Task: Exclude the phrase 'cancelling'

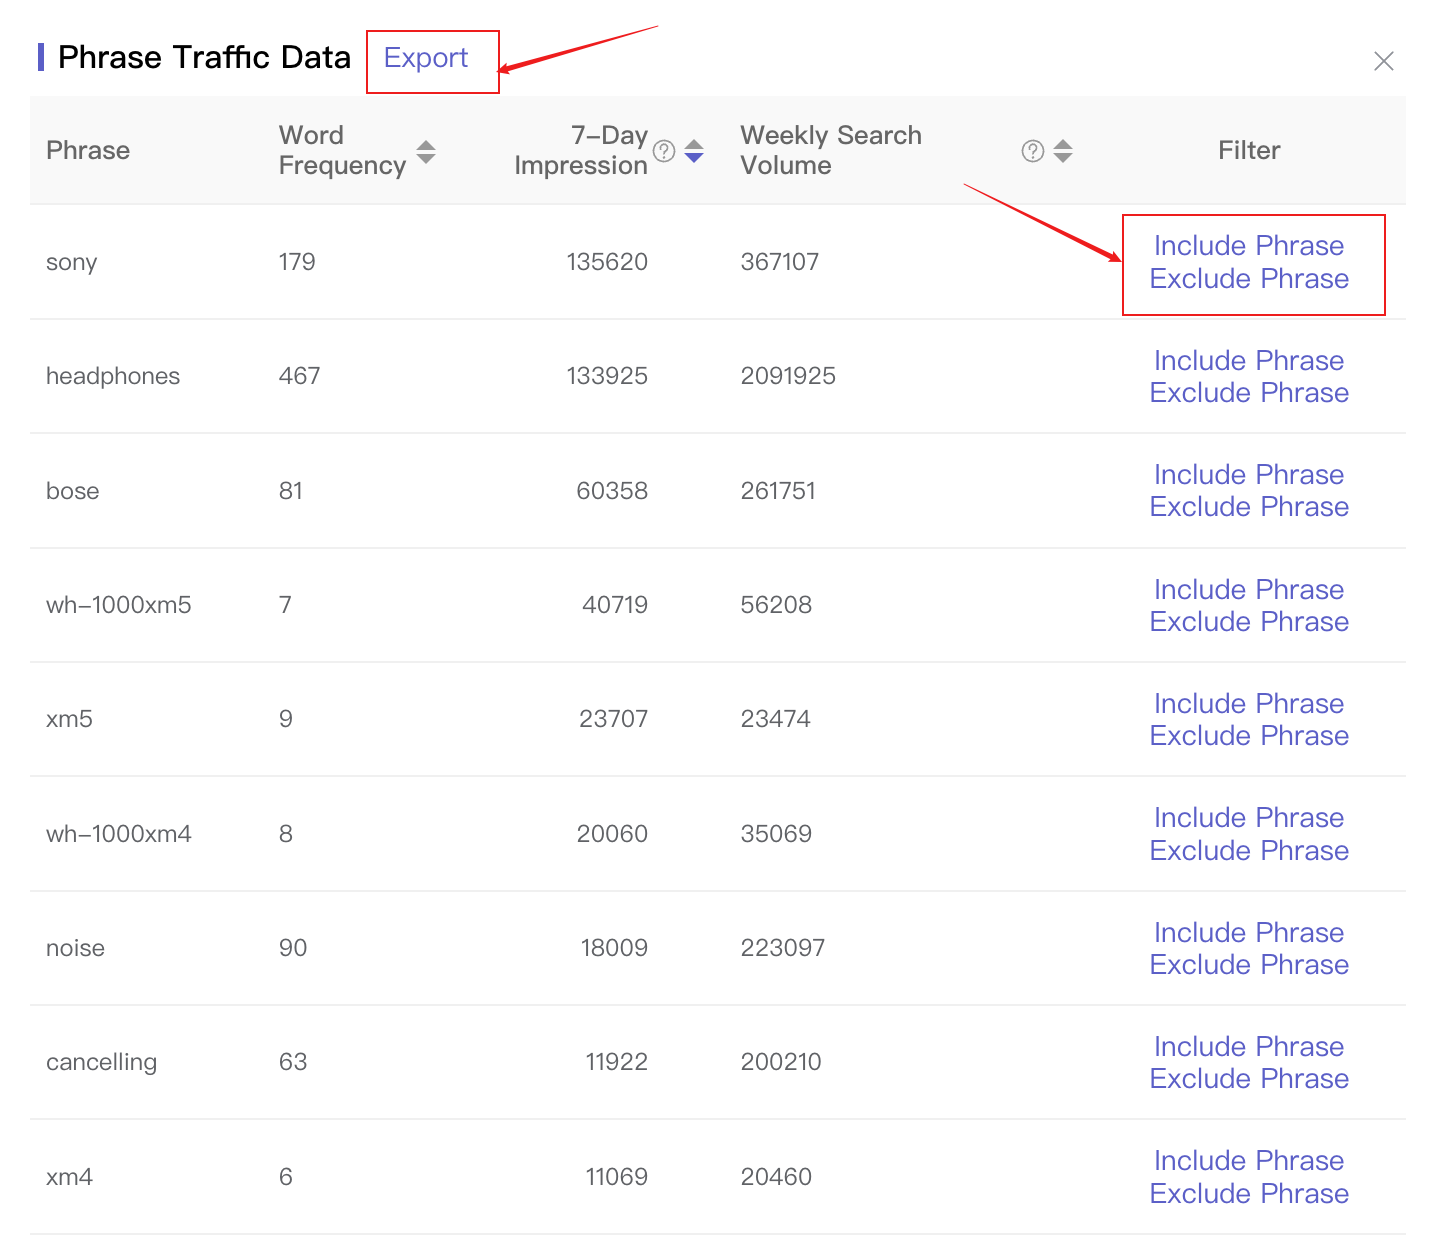Action: click(1248, 1078)
